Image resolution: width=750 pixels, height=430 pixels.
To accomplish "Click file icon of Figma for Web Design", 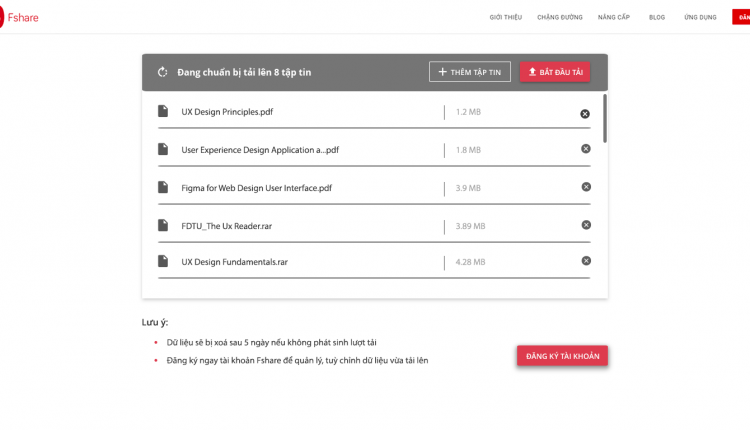I will click(x=163, y=187).
